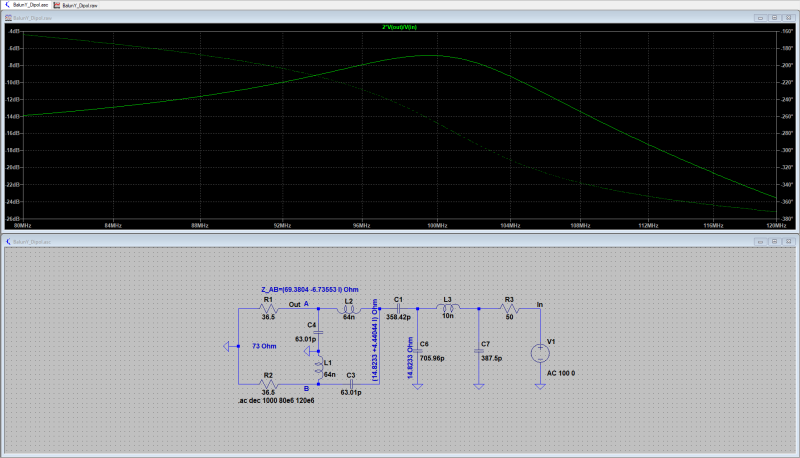
Task: Select capacitor C3 symbol
Action: point(351,384)
